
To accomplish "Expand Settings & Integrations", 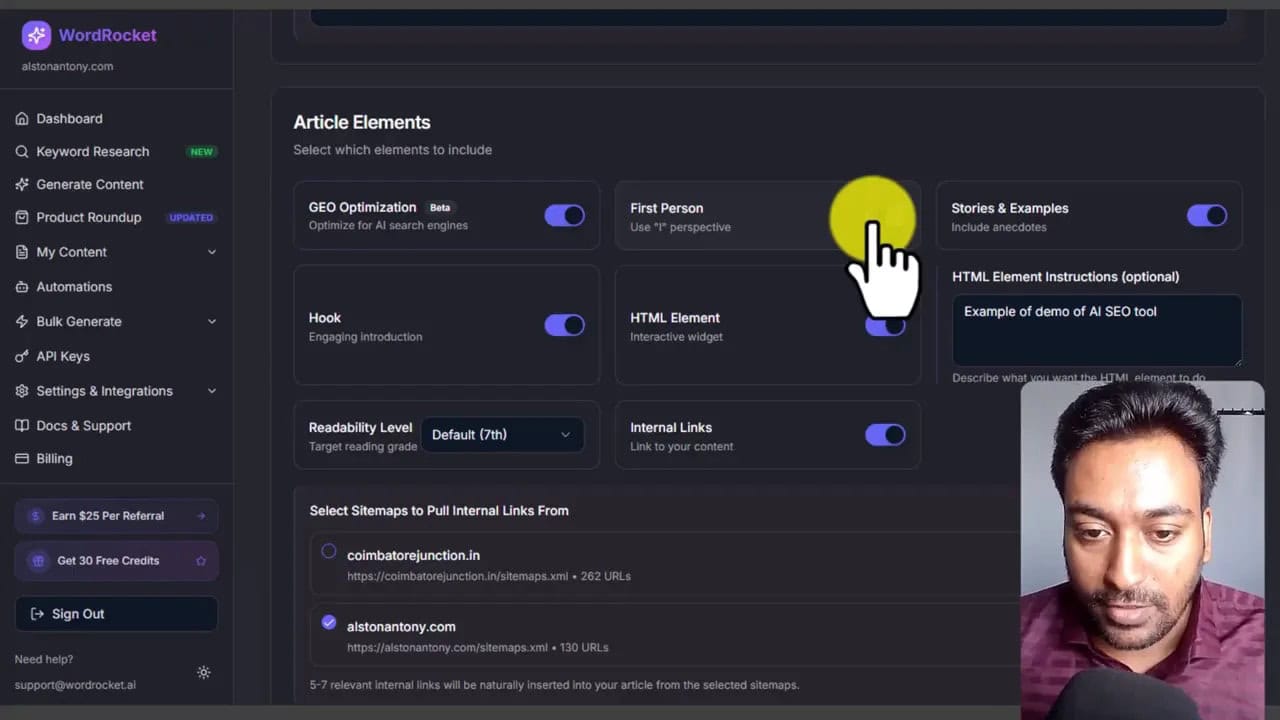I will tap(103, 391).
